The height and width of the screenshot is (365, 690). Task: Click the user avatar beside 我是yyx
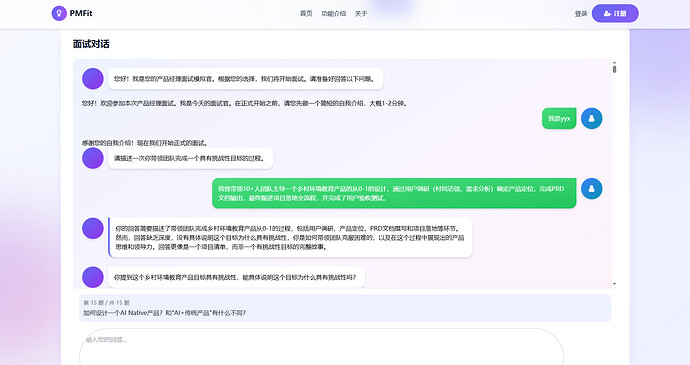(591, 118)
